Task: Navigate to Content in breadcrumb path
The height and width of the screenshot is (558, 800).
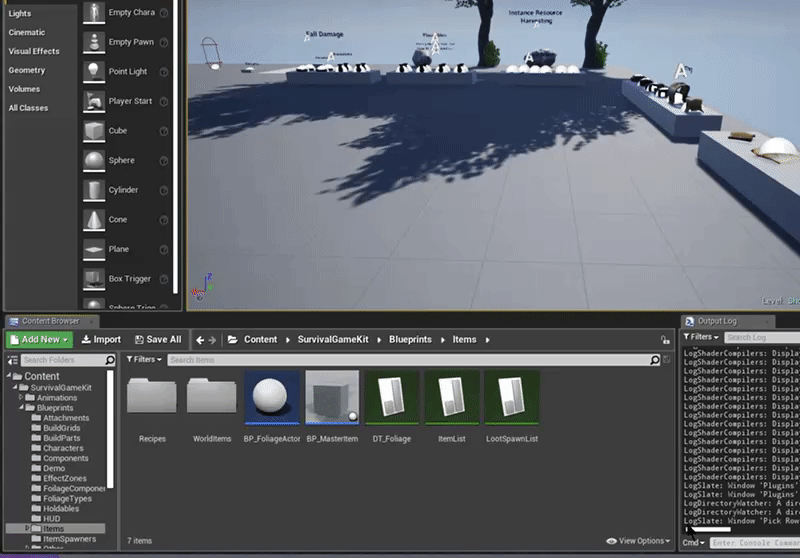Action: tap(260, 340)
